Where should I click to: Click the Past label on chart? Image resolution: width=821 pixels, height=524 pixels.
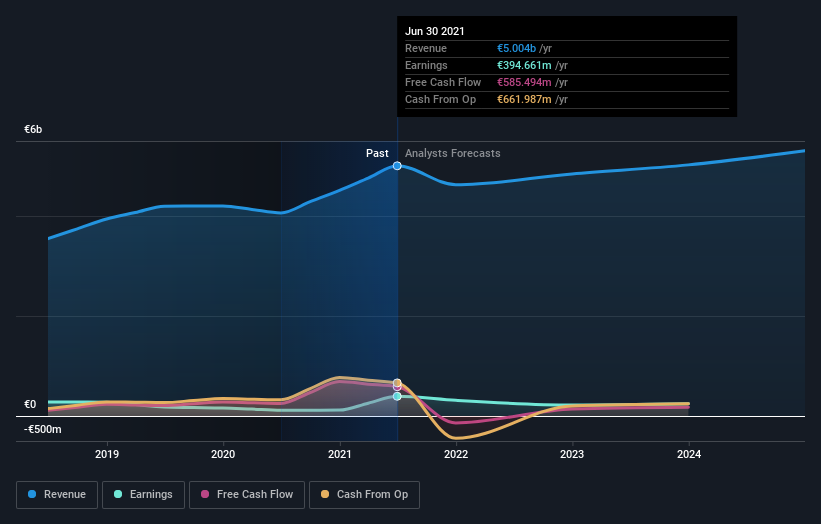pyautogui.click(x=377, y=153)
